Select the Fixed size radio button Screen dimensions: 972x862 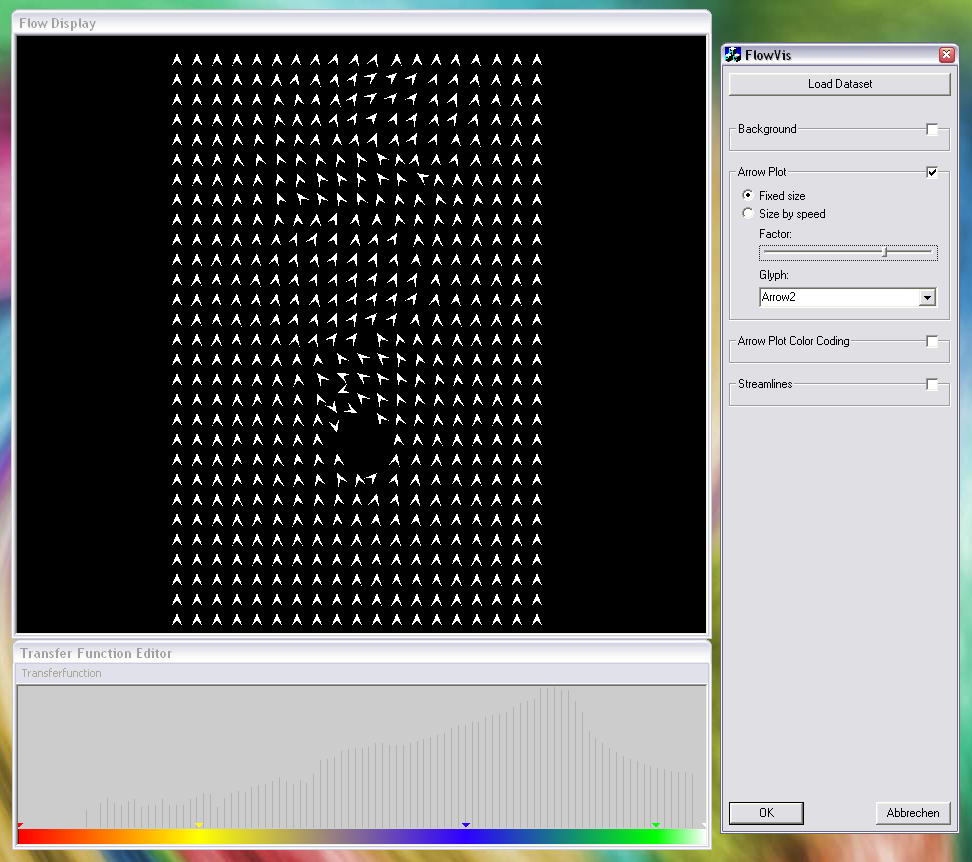pyautogui.click(x=748, y=196)
